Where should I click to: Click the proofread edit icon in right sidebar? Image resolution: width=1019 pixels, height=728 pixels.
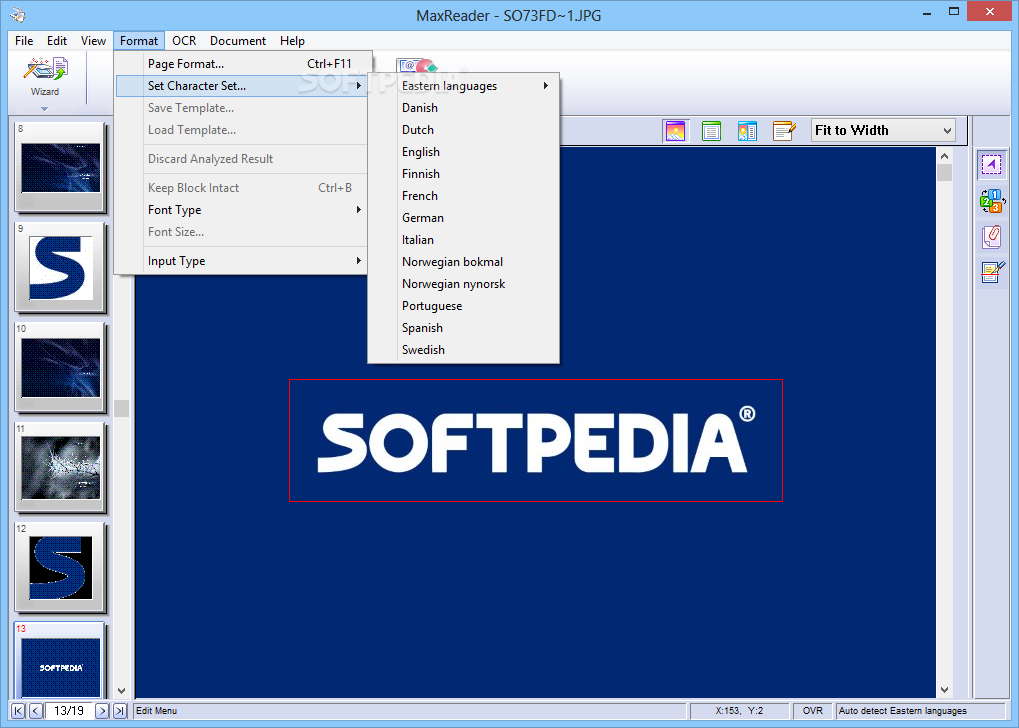(992, 272)
